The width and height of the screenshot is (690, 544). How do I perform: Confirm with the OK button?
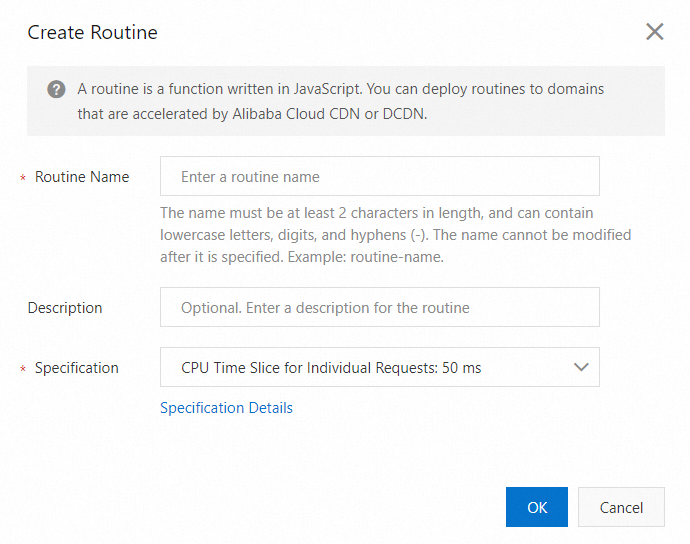click(x=537, y=507)
